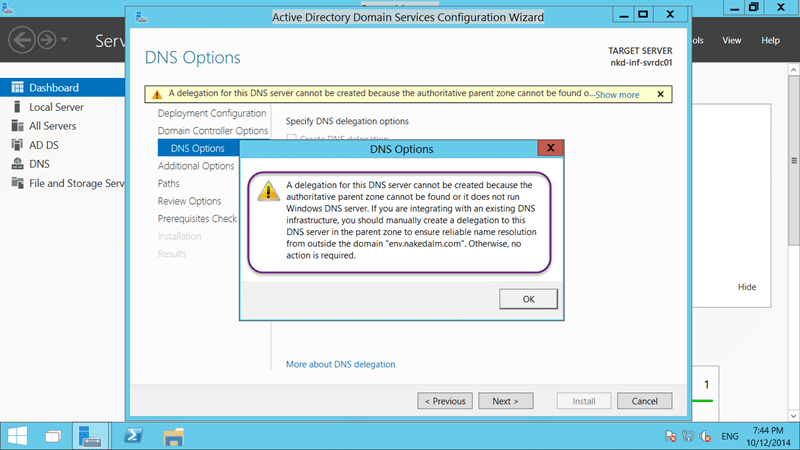
Task: Open the Windows Start button
Action: click(17, 436)
